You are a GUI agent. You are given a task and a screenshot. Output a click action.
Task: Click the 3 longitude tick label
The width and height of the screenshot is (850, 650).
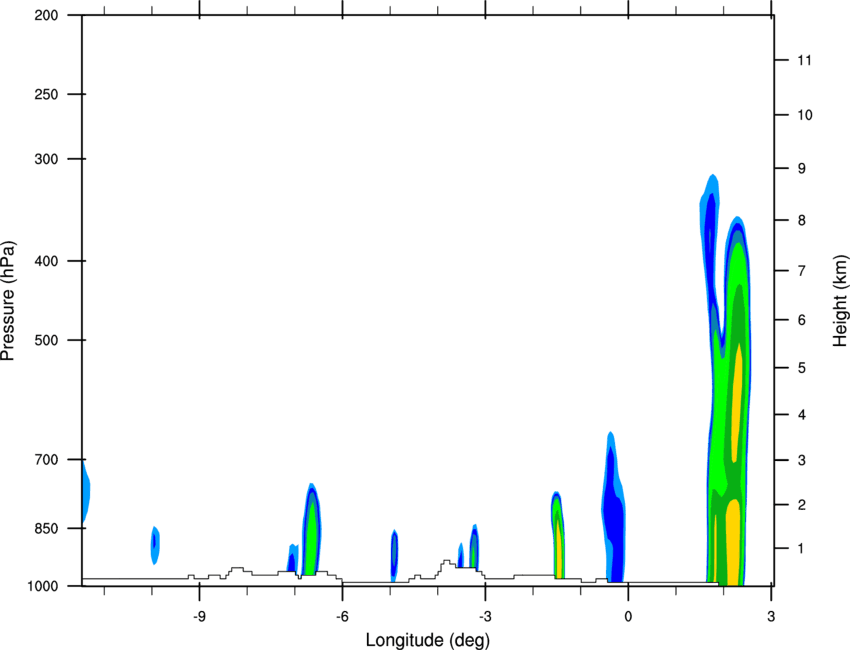point(771,617)
